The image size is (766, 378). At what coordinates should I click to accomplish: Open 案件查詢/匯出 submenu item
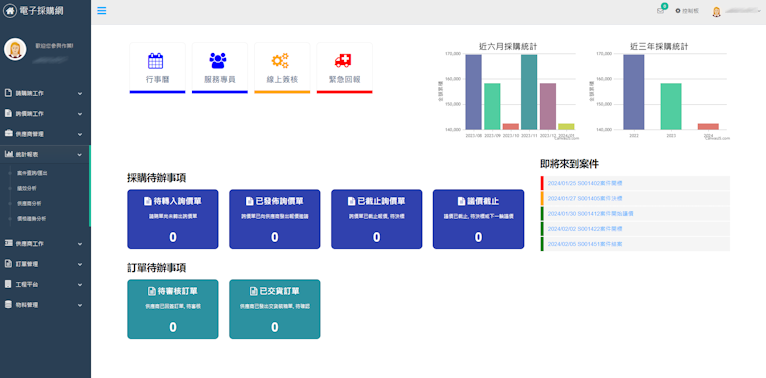tap(32, 173)
